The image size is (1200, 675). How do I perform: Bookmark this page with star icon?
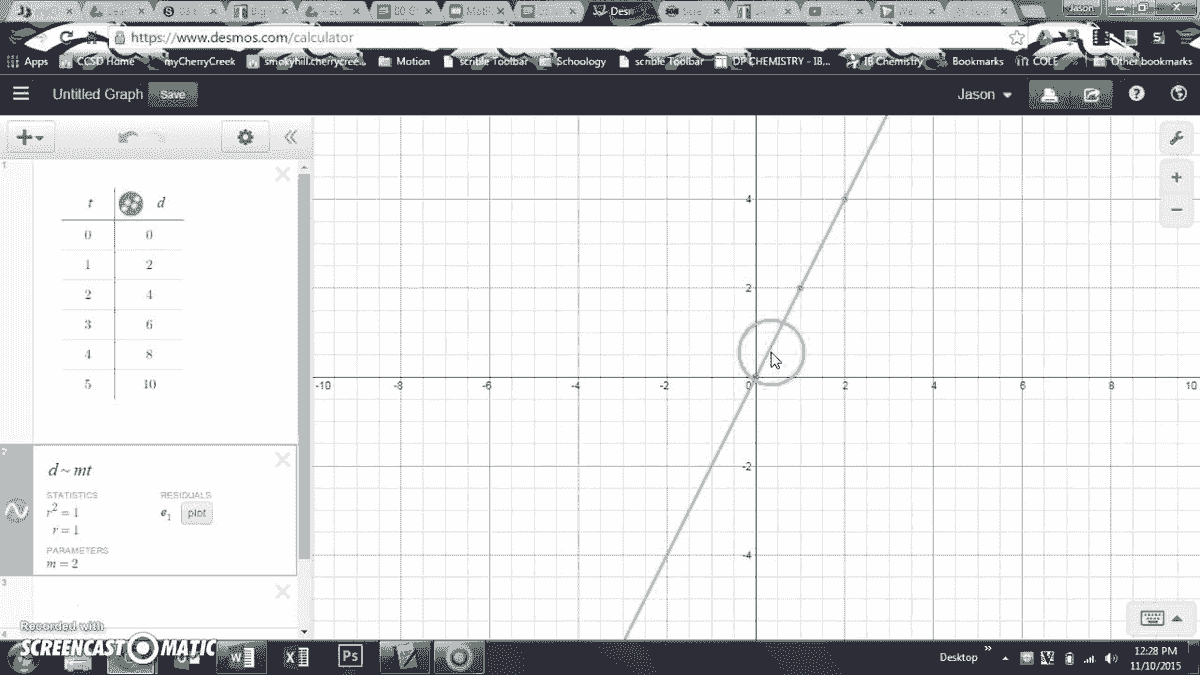[x=1017, y=38]
